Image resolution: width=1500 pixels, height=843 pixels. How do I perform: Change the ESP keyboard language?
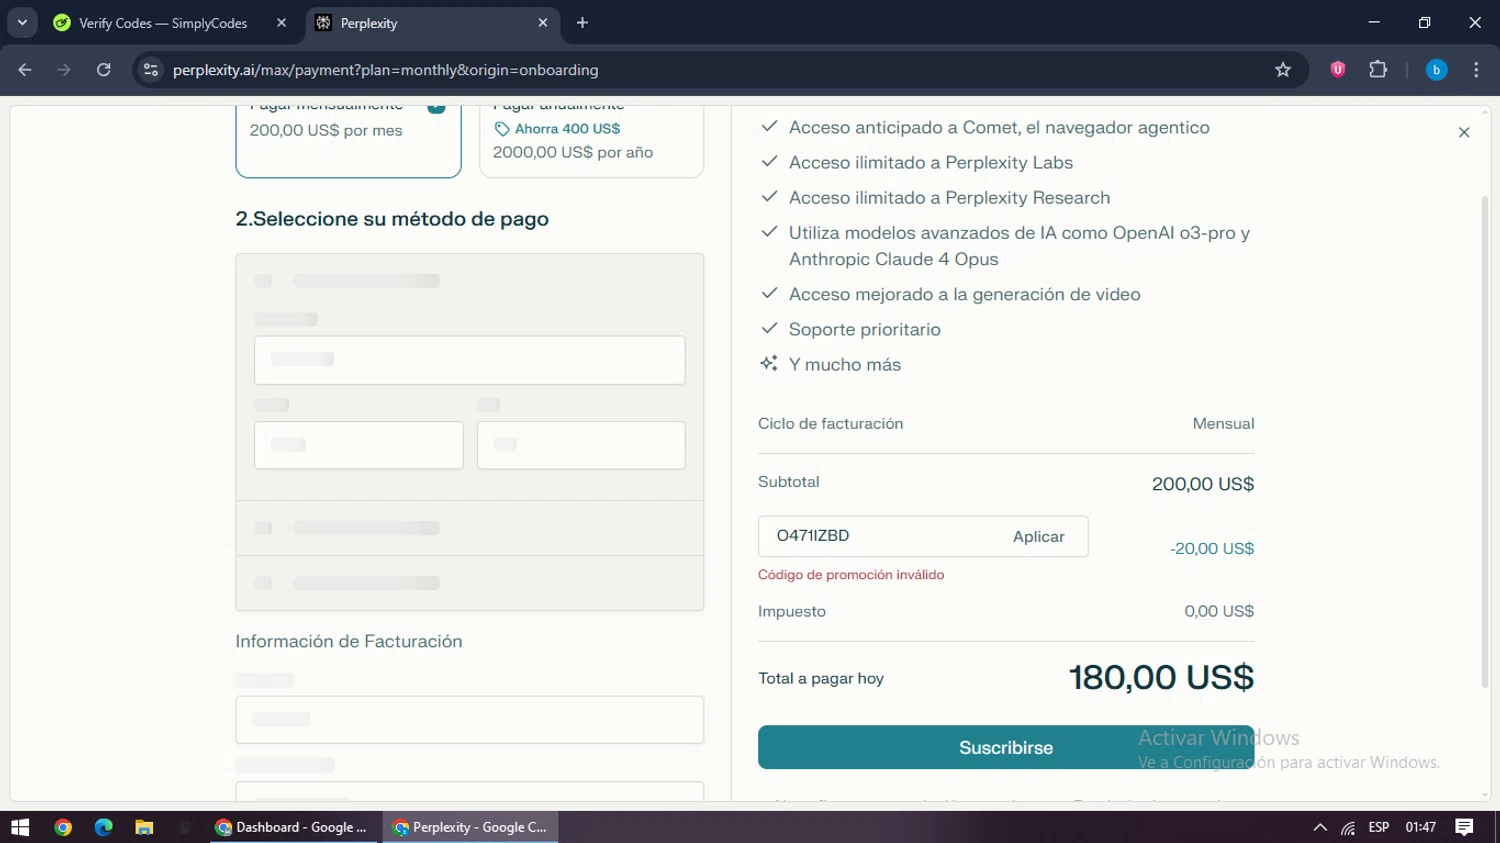click(x=1379, y=827)
